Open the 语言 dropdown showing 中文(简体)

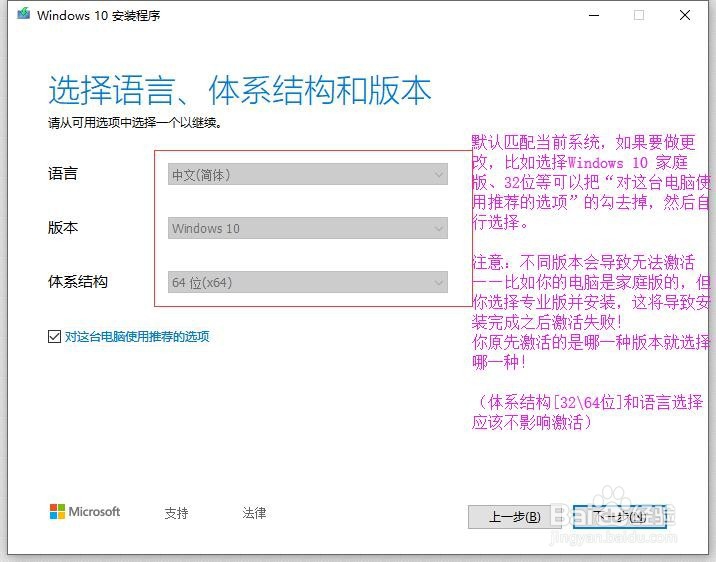[x=308, y=174]
